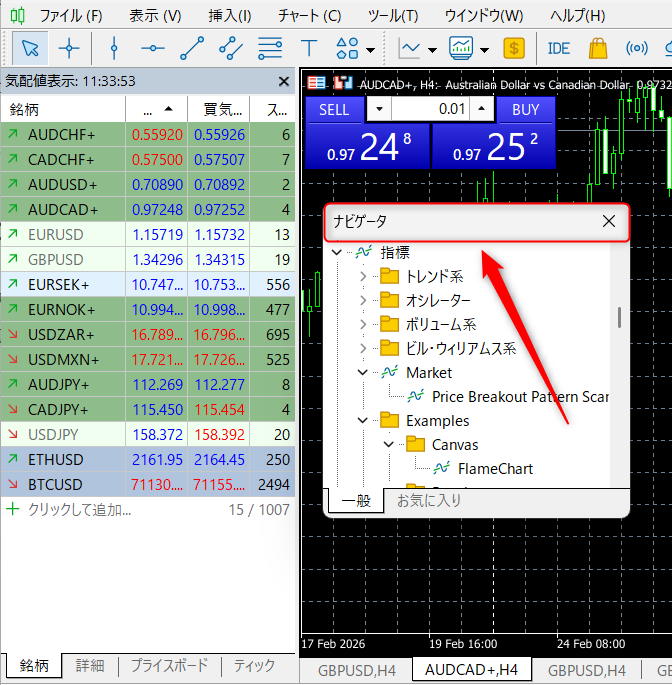The width and height of the screenshot is (672, 685).
Task: Switch to the プライスボード tab
Action: click(x=168, y=666)
